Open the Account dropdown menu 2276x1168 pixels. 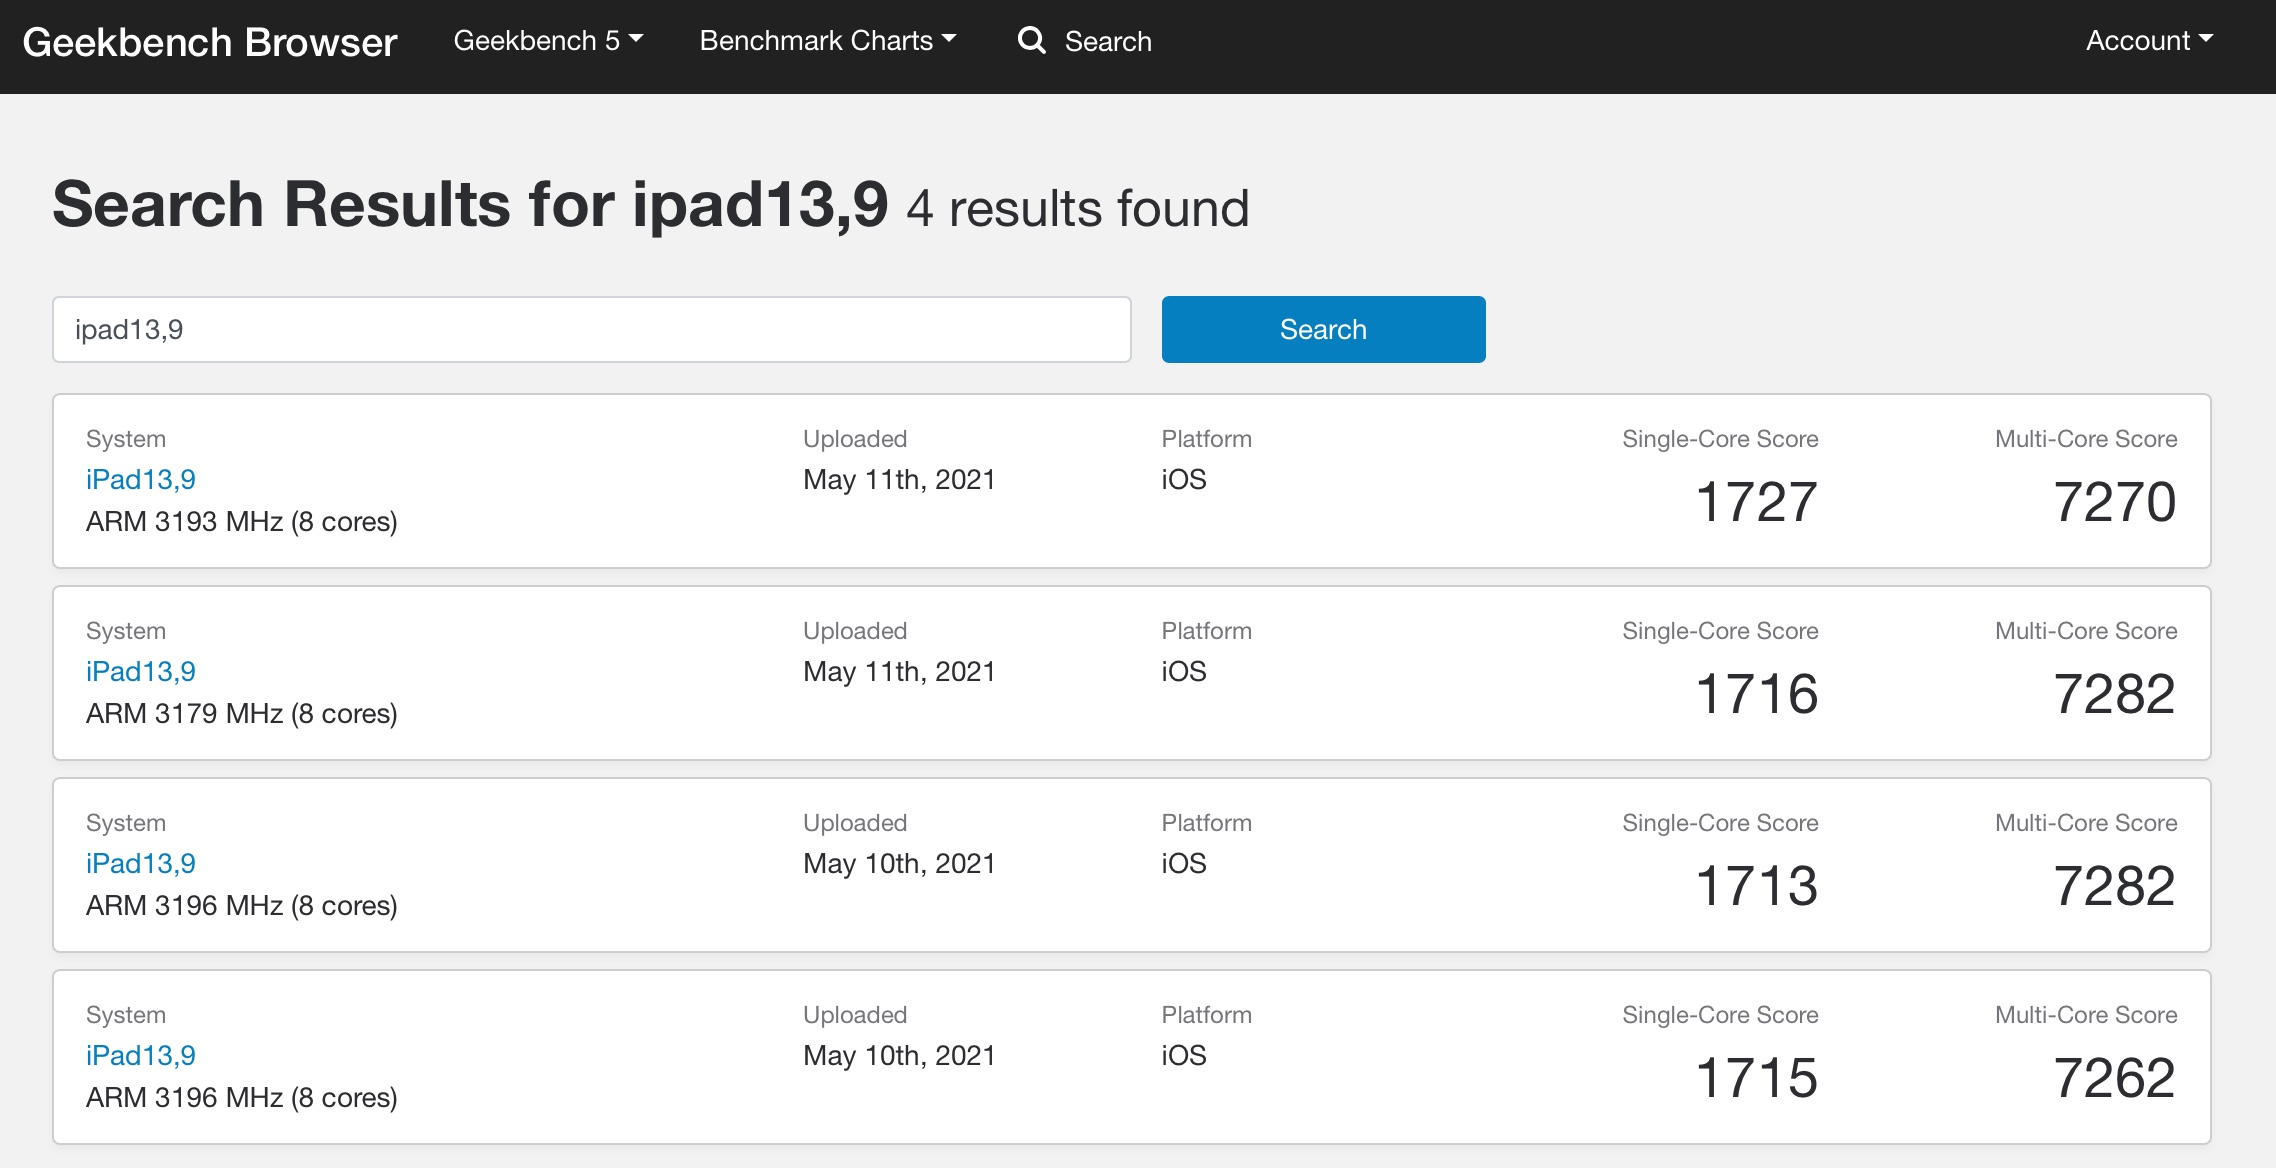(x=2148, y=41)
